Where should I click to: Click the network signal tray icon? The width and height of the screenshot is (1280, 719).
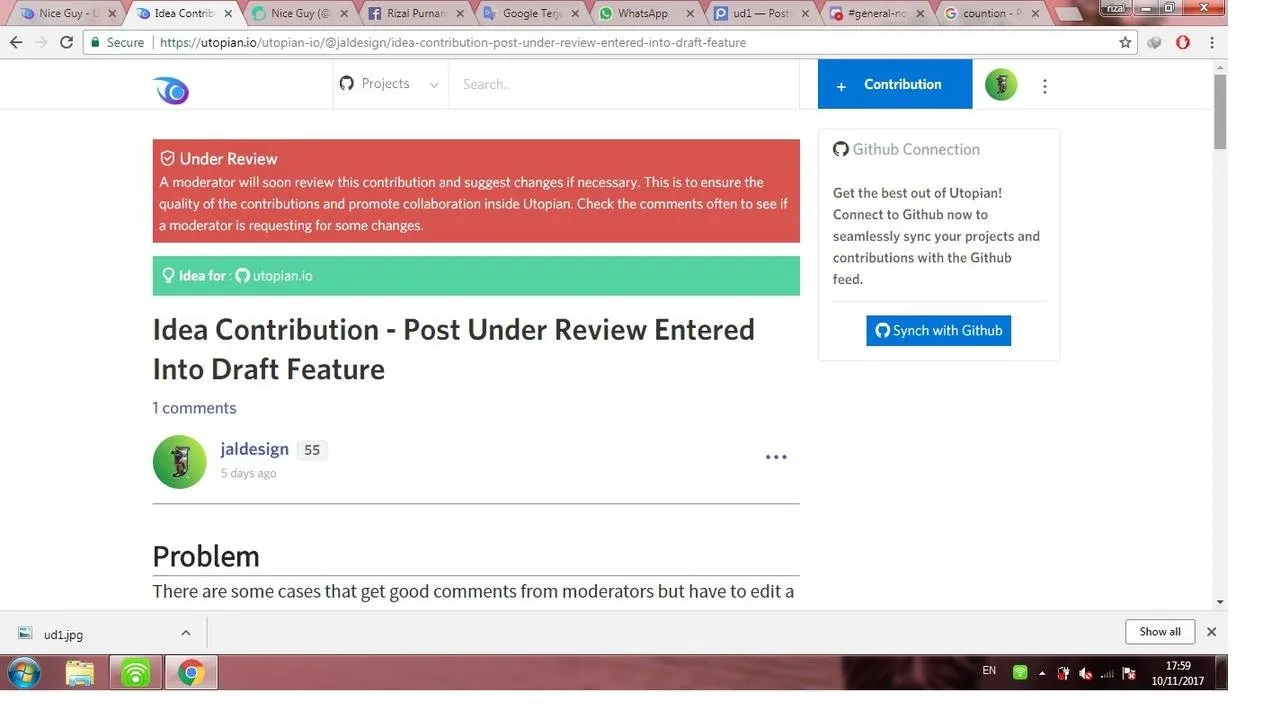(x=1107, y=673)
